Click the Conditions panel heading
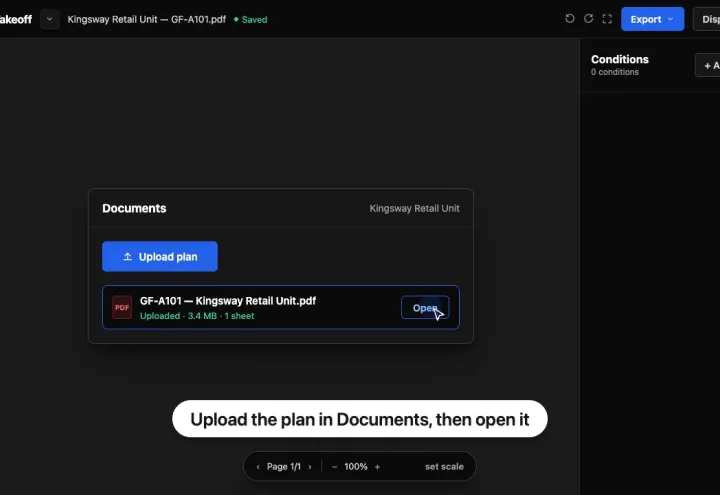The height and width of the screenshot is (495, 720). 619,59
